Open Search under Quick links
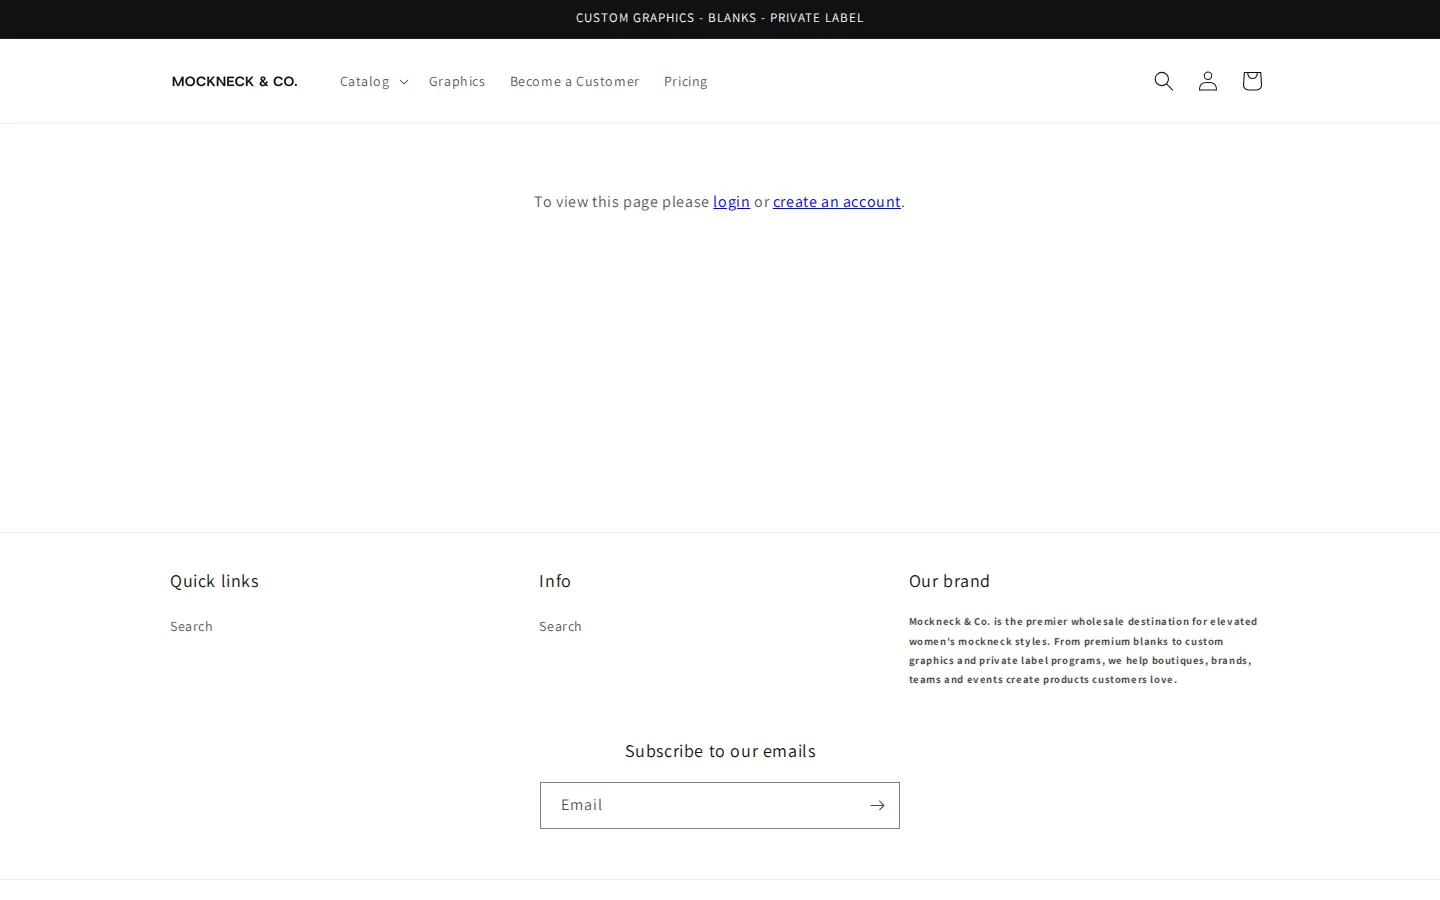 pyautogui.click(x=191, y=626)
